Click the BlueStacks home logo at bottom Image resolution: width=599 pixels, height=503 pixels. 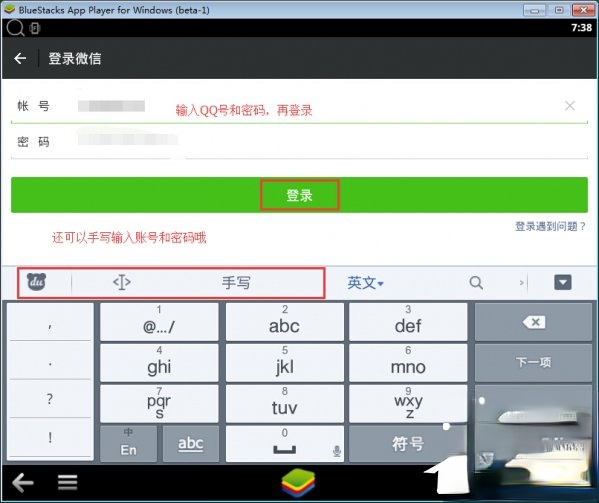tap(298, 482)
